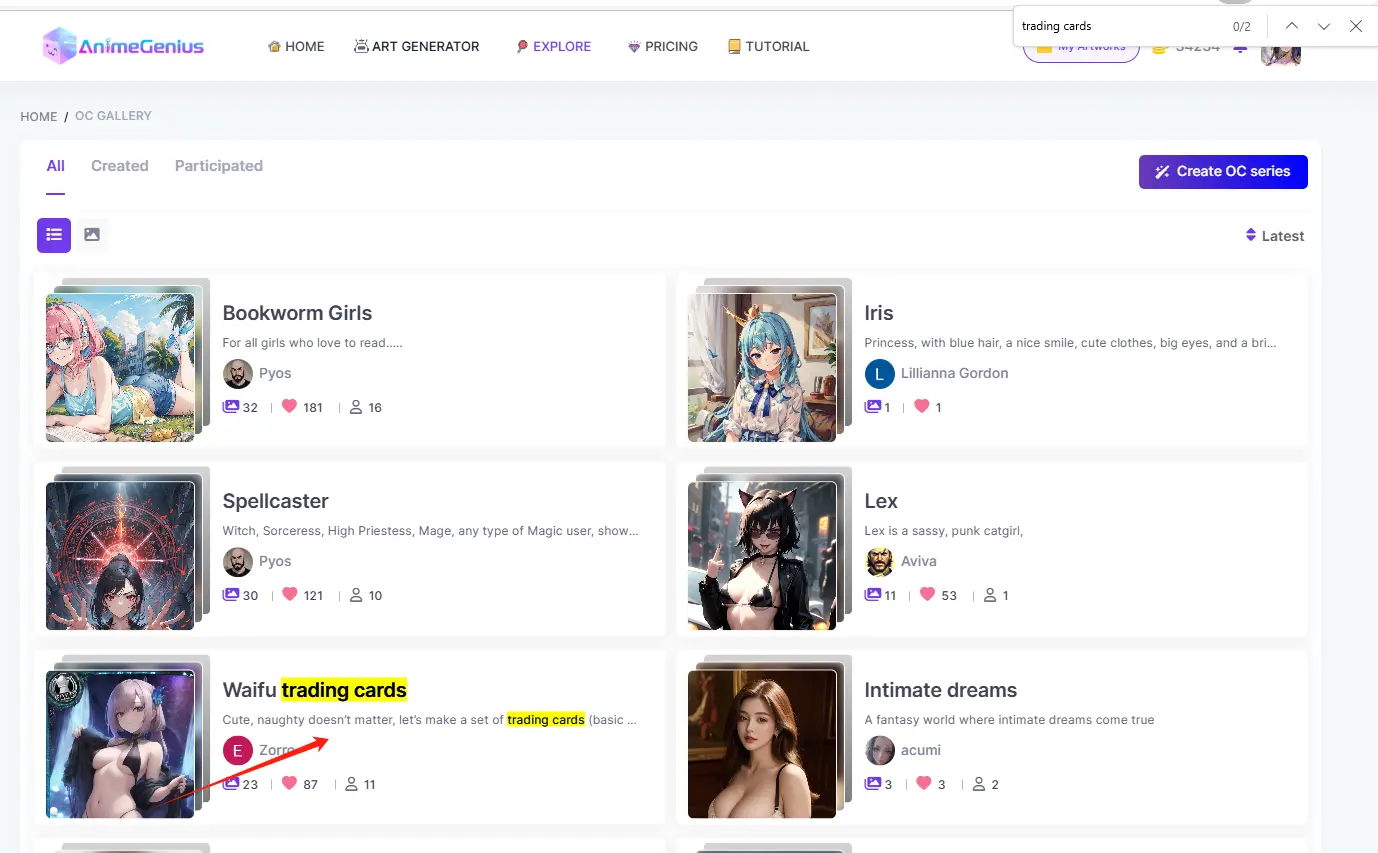Click HOME in the breadcrumb

tap(39, 117)
